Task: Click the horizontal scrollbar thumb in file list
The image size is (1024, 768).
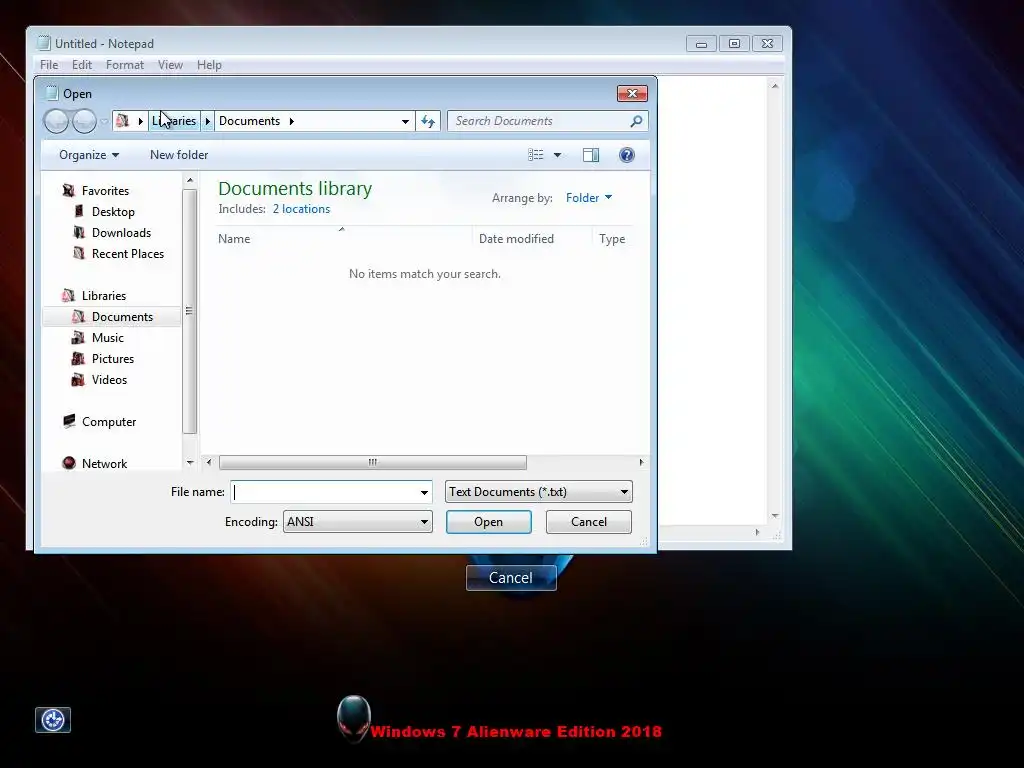Action: (373, 462)
